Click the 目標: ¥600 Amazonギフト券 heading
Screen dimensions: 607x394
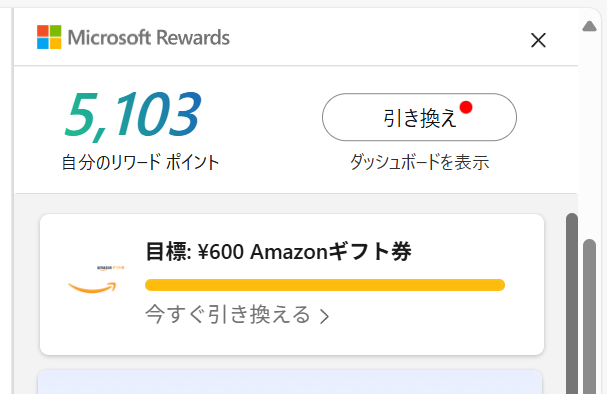click(278, 252)
